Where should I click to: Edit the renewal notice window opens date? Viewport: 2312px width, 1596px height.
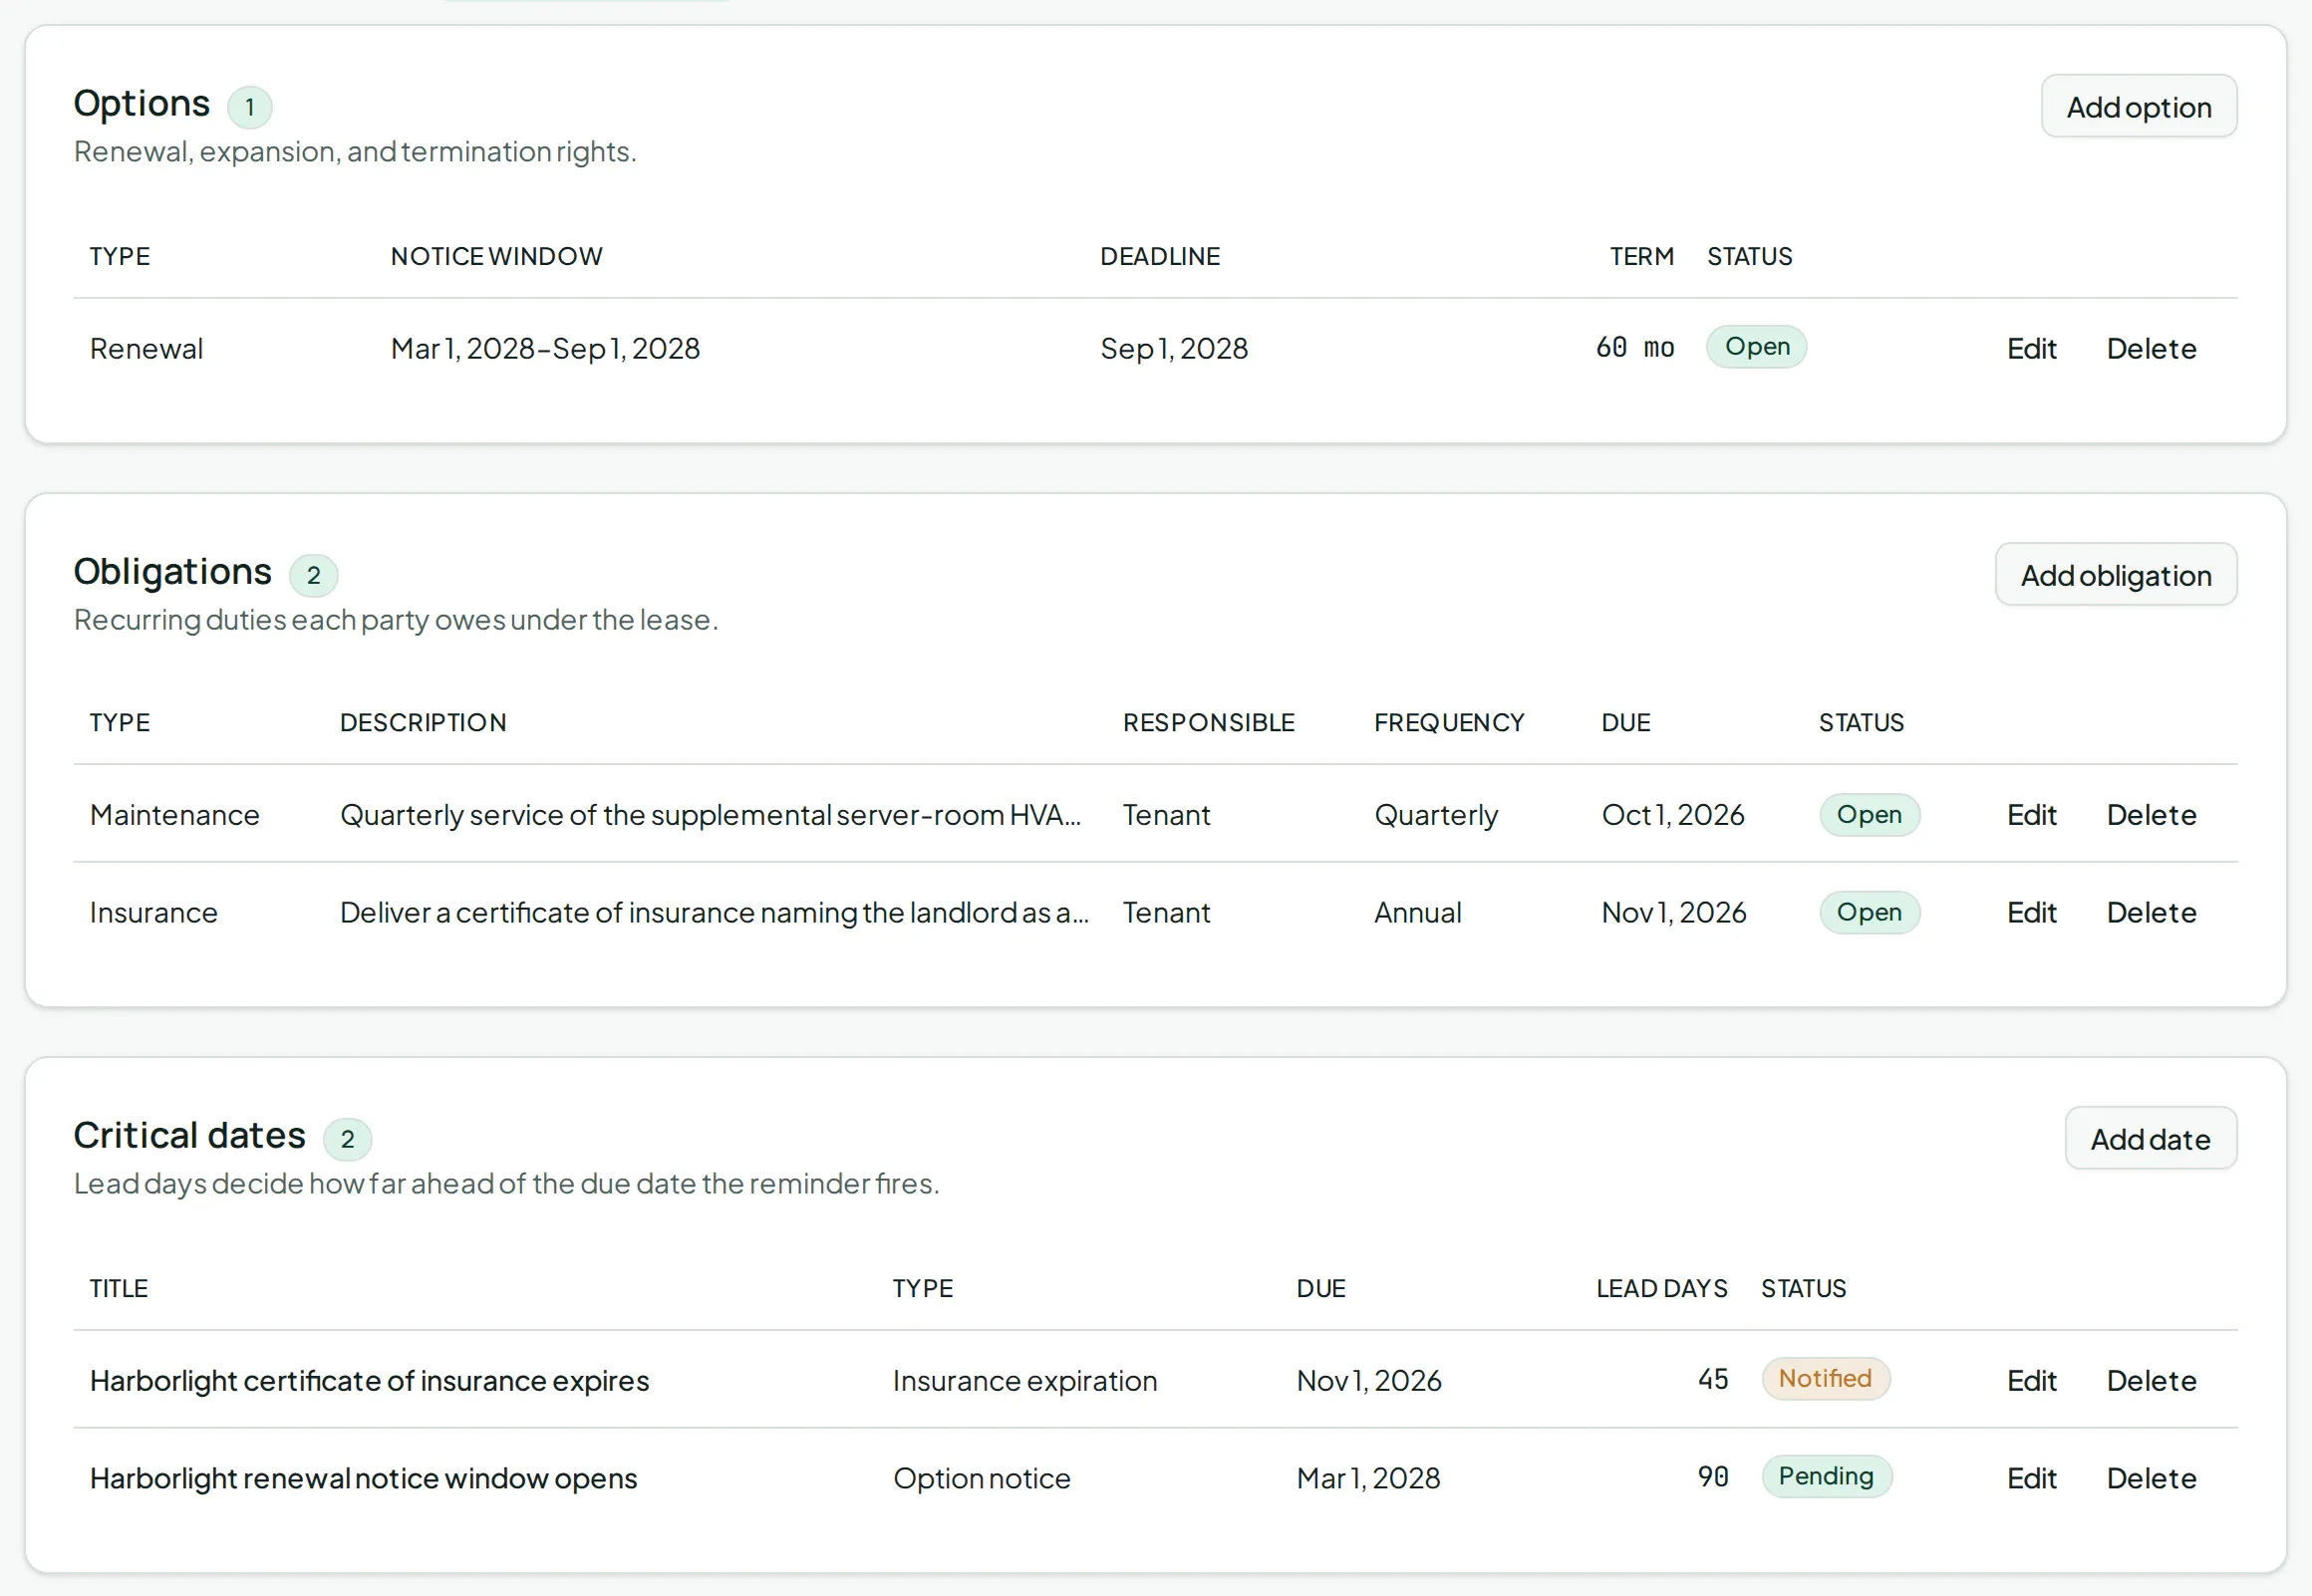pyautogui.click(x=2031, y=1478)
